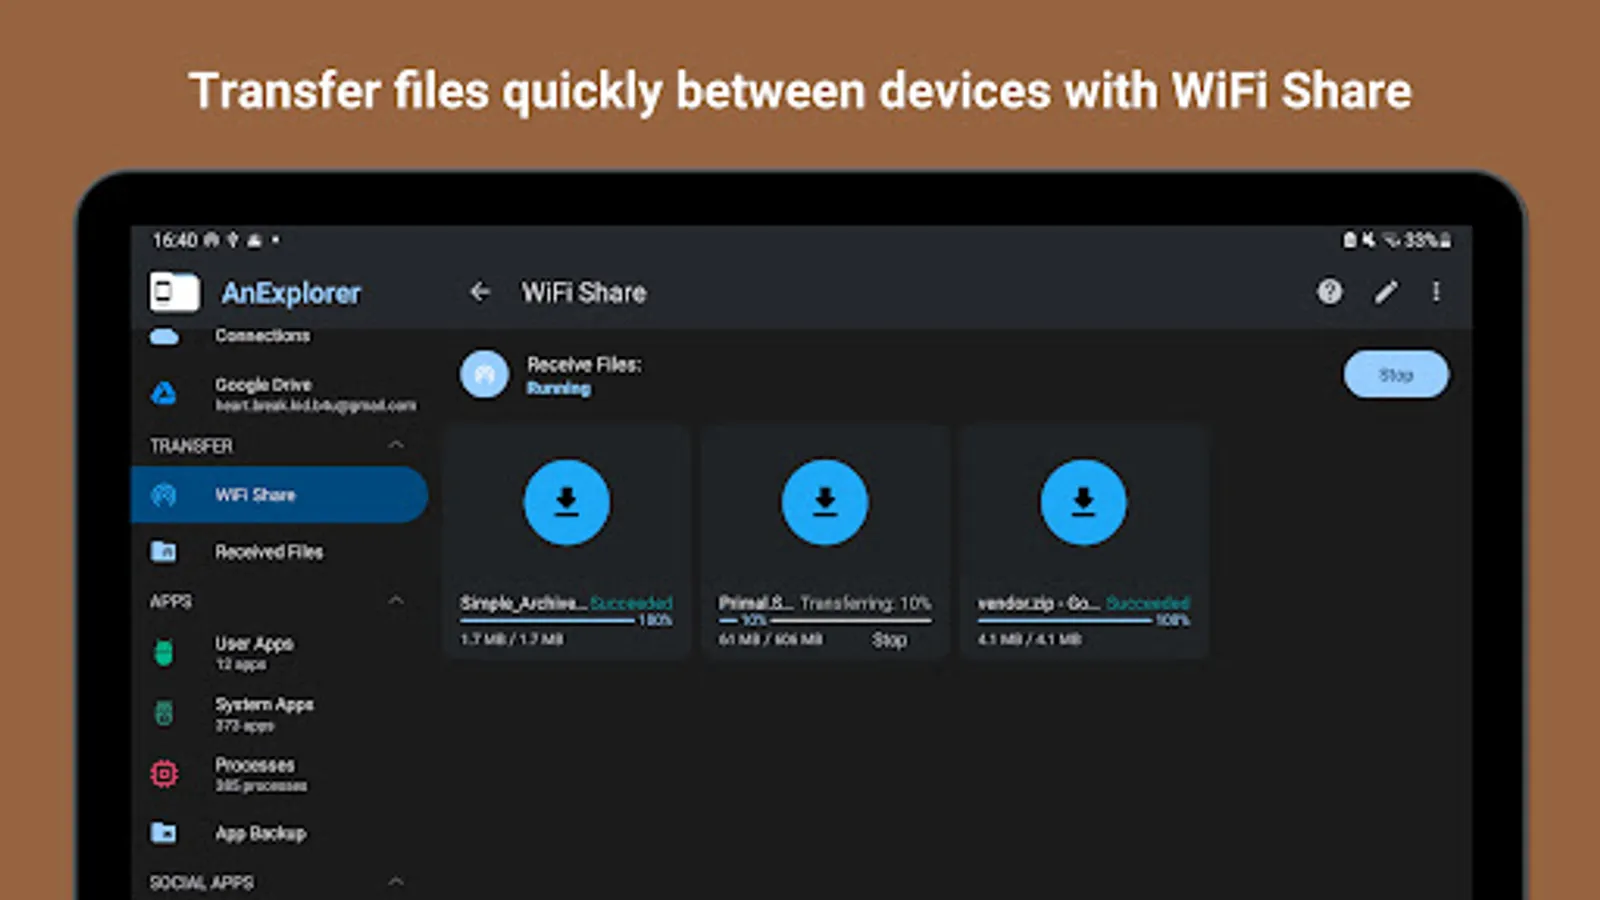Click the '4.1 MB / 4.1 MB' size text
This screenshot has width=1600, height=900.
pyautogui.click(x=1030, y=640)
